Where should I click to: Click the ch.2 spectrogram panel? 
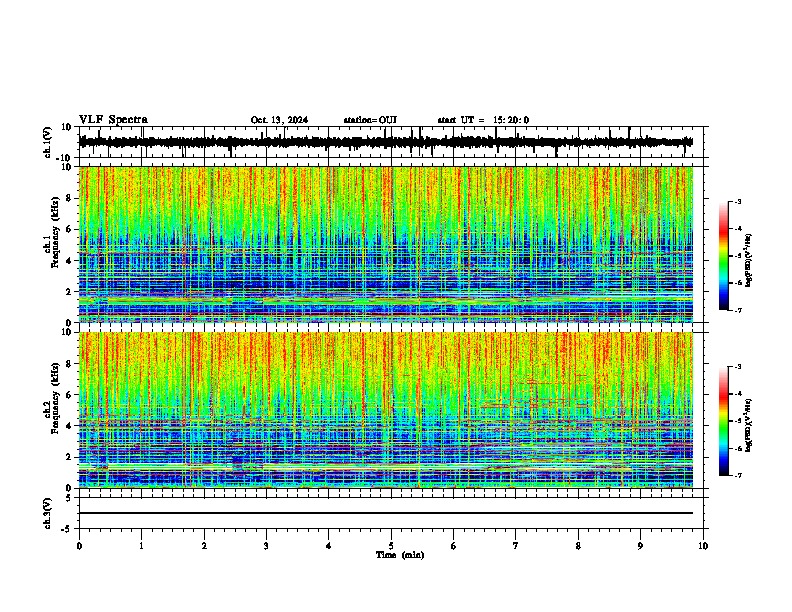click(385, 410)
